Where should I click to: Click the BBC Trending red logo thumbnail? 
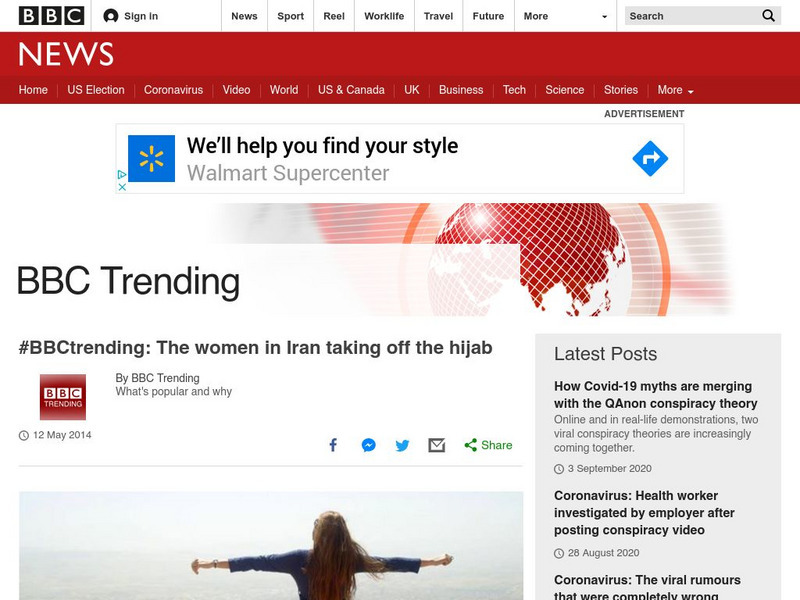[x=62, y=397]
